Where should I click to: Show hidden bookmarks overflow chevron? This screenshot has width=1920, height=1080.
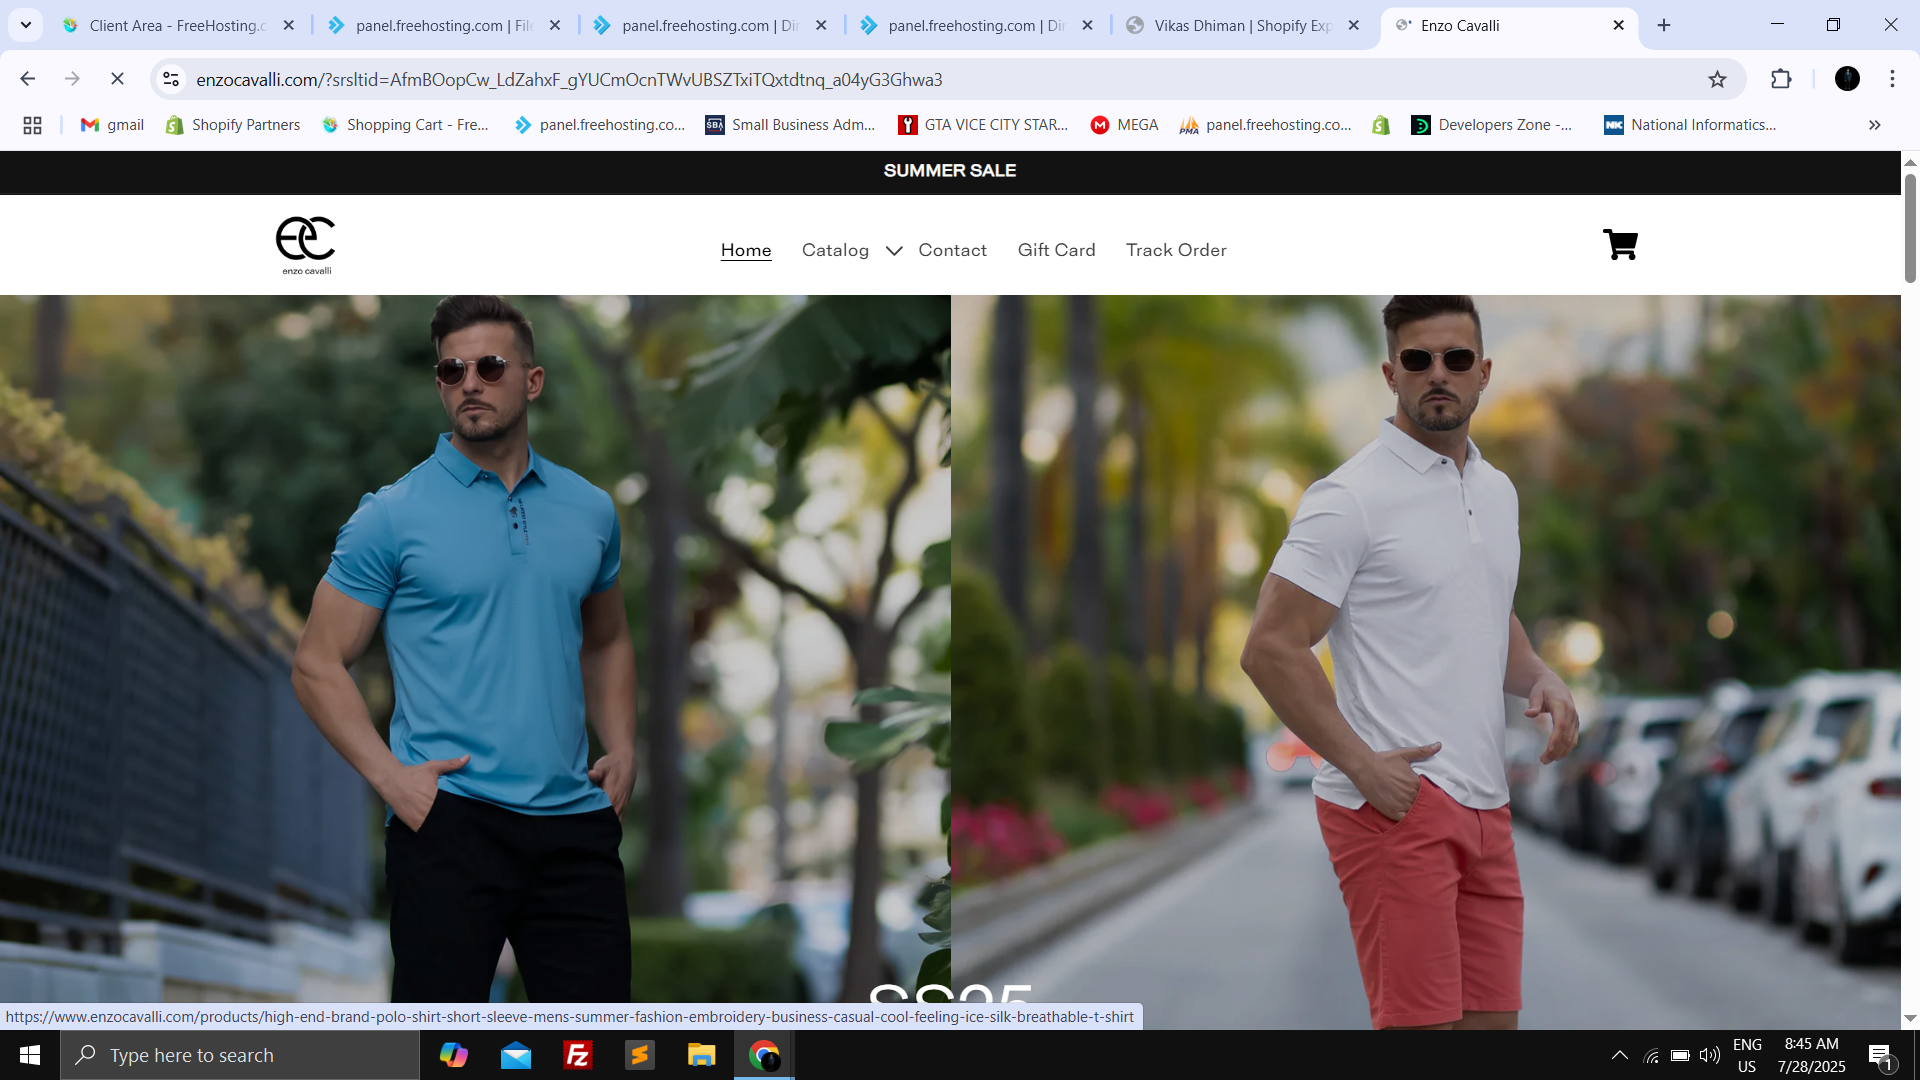[1874, 125]
